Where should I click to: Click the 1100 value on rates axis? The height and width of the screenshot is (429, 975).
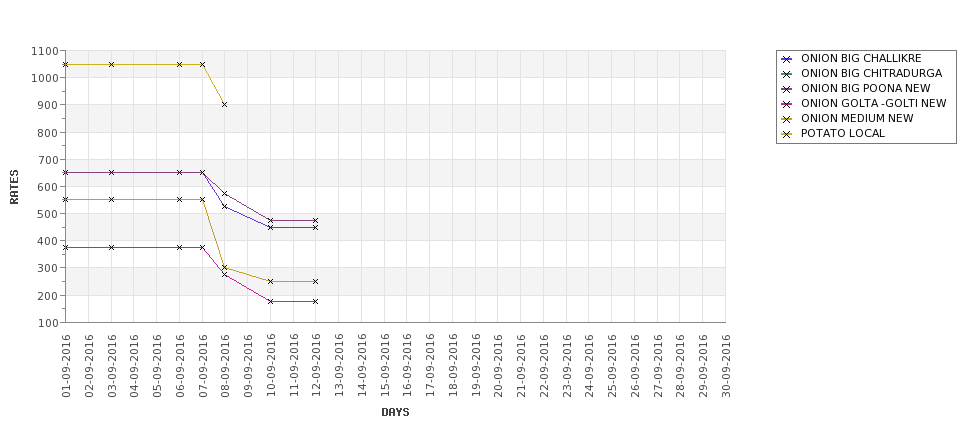(x=45, y=51)
